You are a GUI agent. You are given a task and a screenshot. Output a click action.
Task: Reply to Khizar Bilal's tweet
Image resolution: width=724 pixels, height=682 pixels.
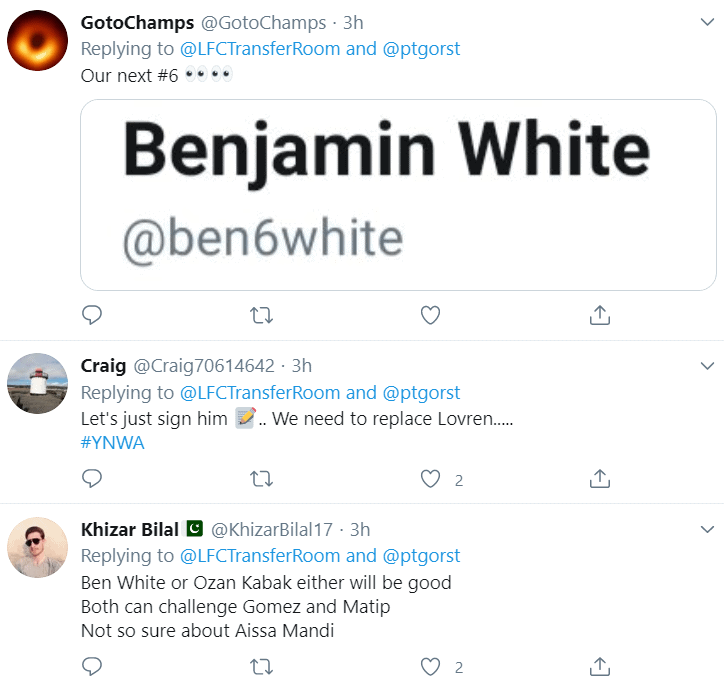92,666
